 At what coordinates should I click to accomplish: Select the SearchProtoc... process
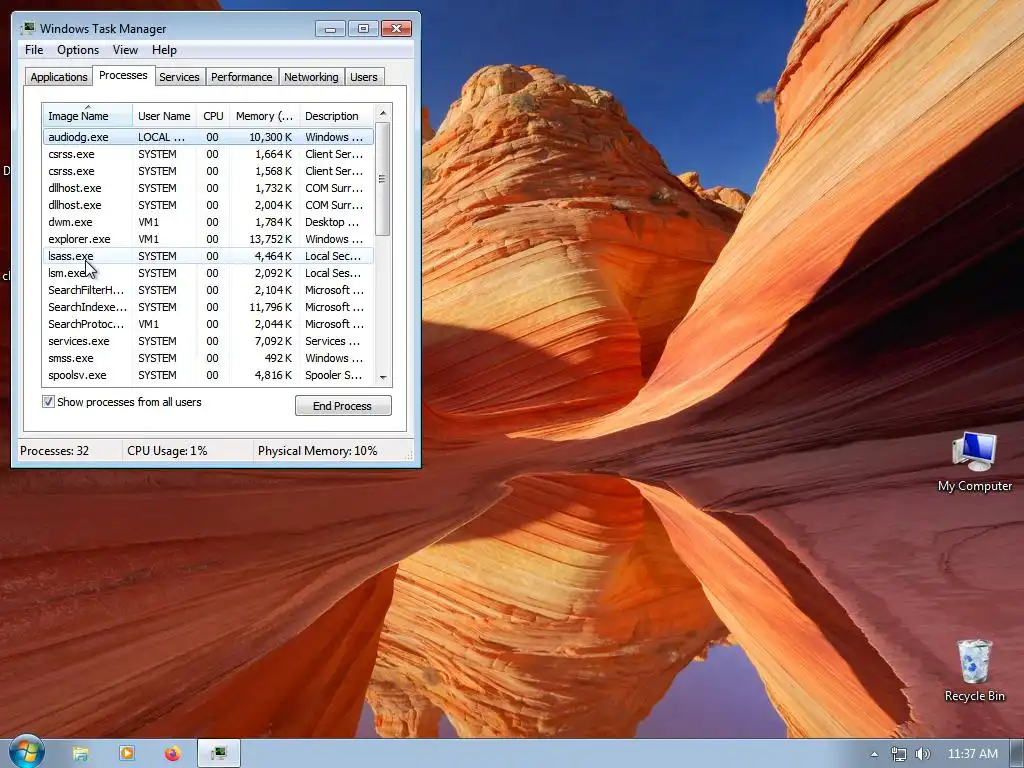208,324
